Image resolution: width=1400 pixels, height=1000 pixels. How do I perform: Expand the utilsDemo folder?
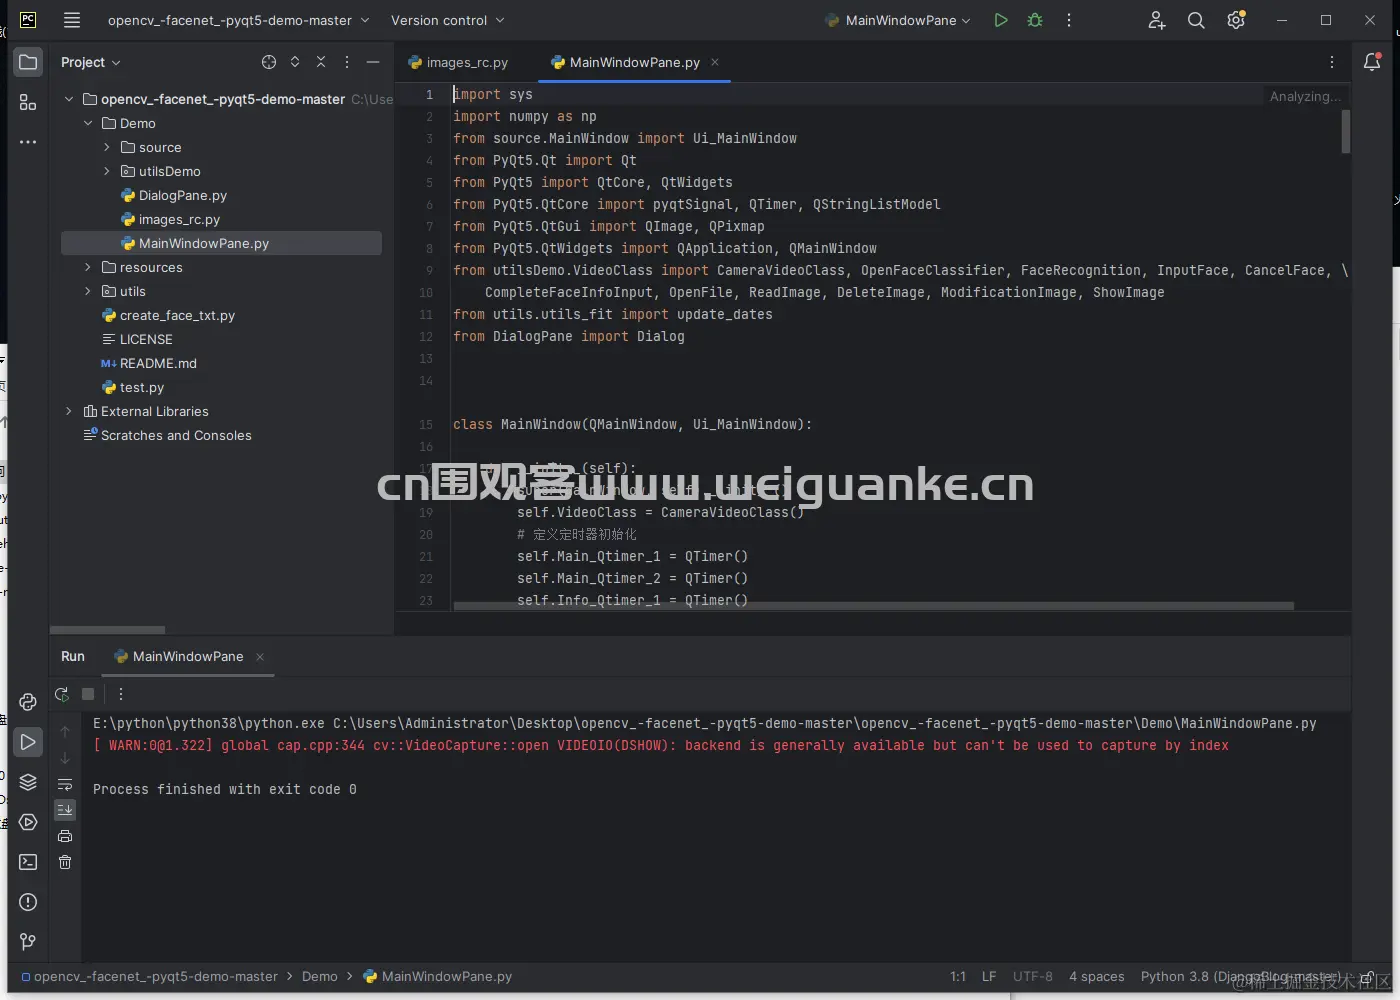[x=107, y=171]
